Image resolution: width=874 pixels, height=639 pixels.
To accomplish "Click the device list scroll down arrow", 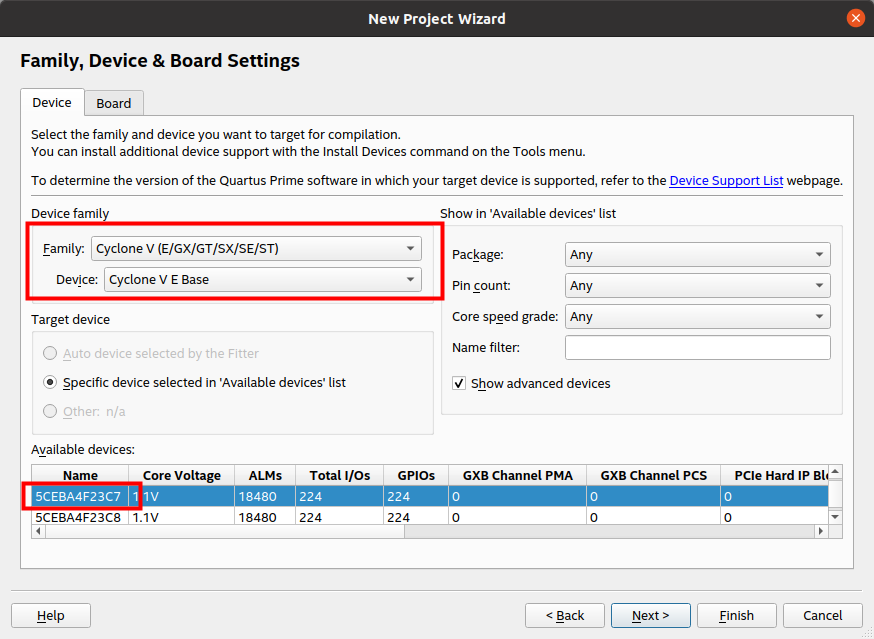I will tap(835, 517).
